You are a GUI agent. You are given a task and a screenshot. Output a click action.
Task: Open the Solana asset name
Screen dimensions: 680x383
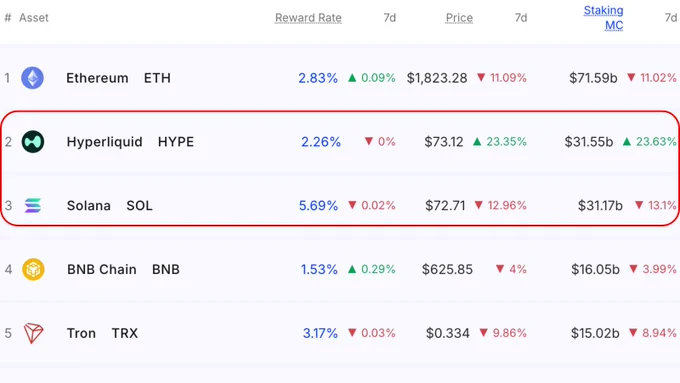coord(89,206)
